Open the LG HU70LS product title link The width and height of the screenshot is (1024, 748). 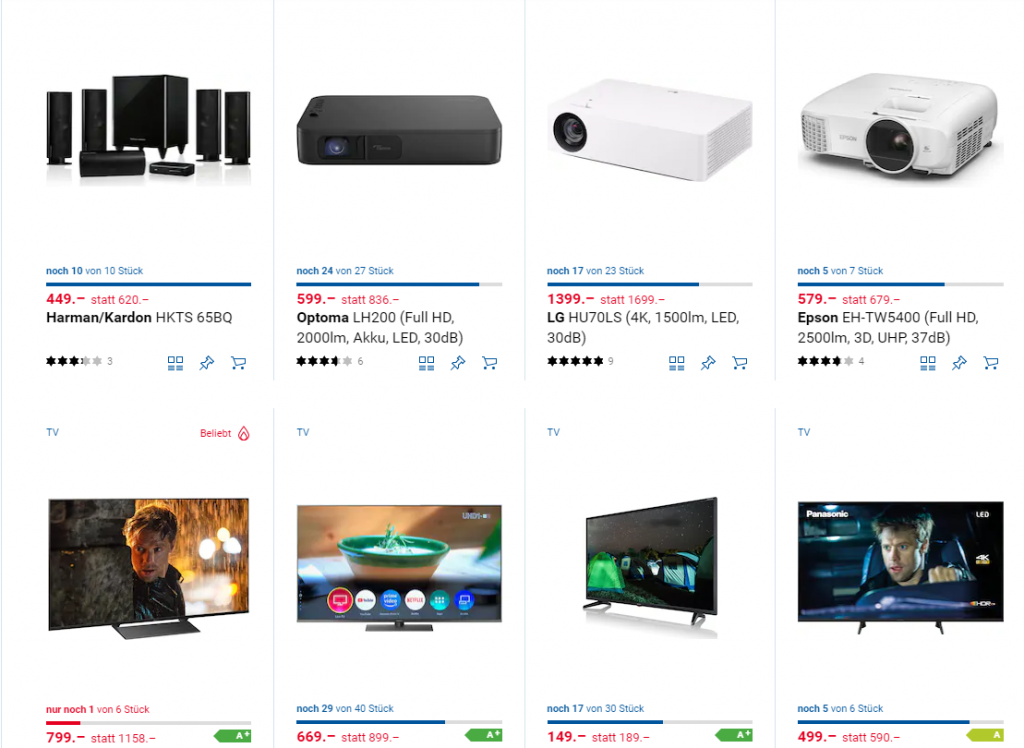(643, 327)
